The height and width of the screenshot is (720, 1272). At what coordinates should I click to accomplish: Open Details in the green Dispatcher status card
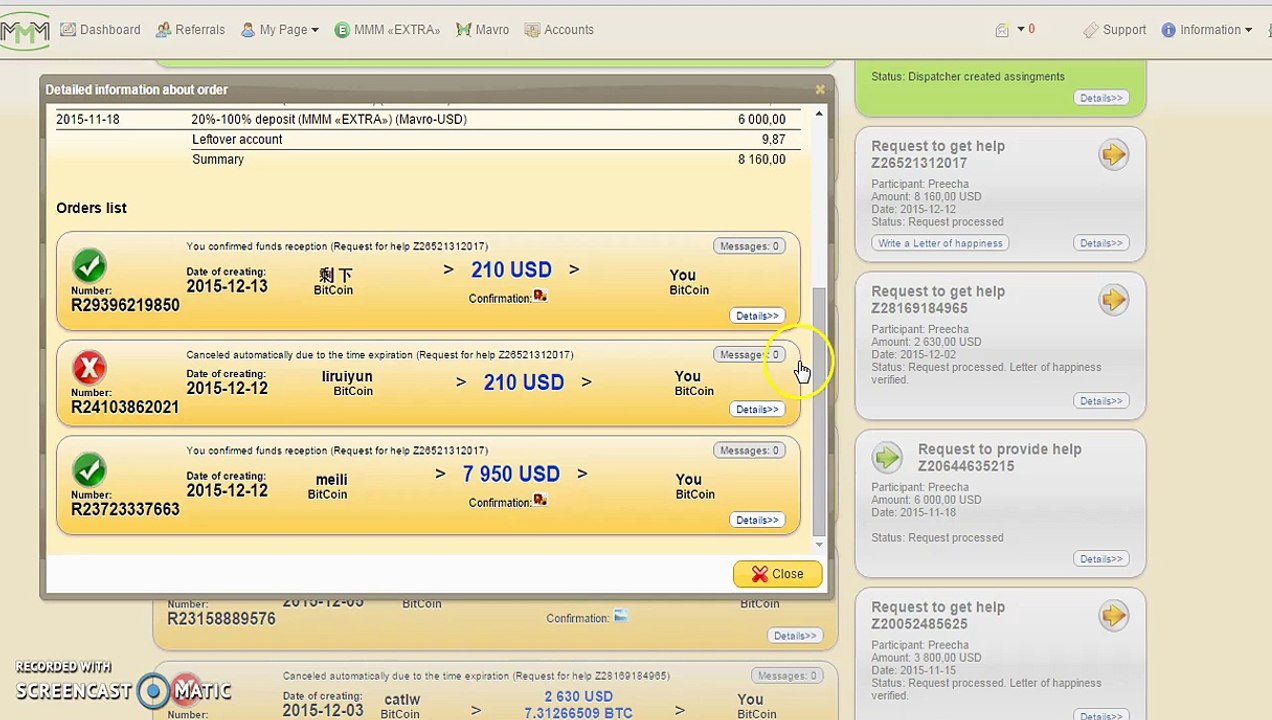coord(1101,98)
